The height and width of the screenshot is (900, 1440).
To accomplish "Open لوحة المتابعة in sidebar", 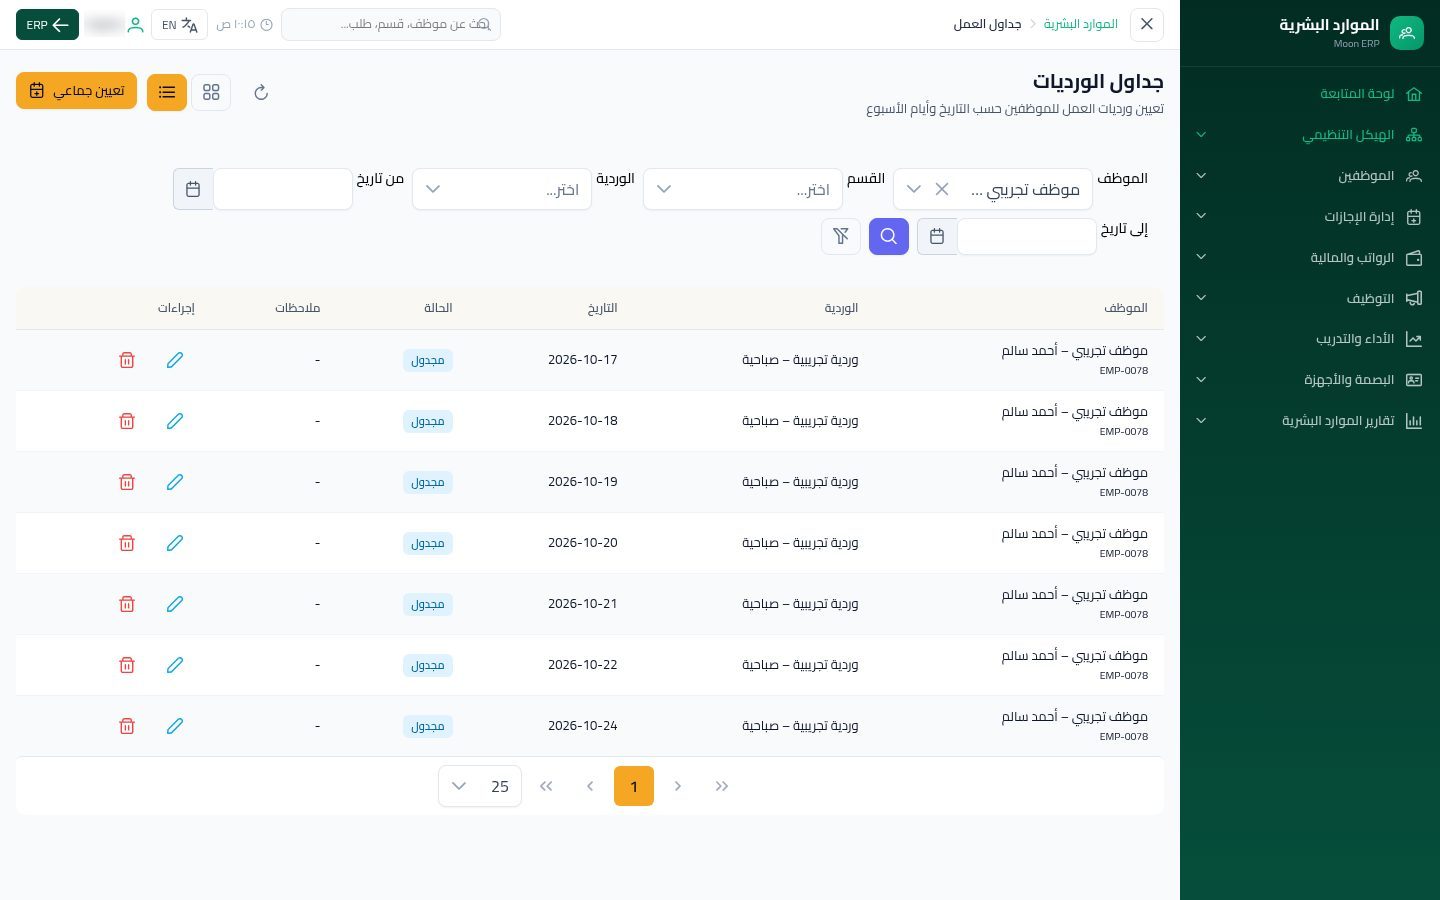I will (1310, 94).
